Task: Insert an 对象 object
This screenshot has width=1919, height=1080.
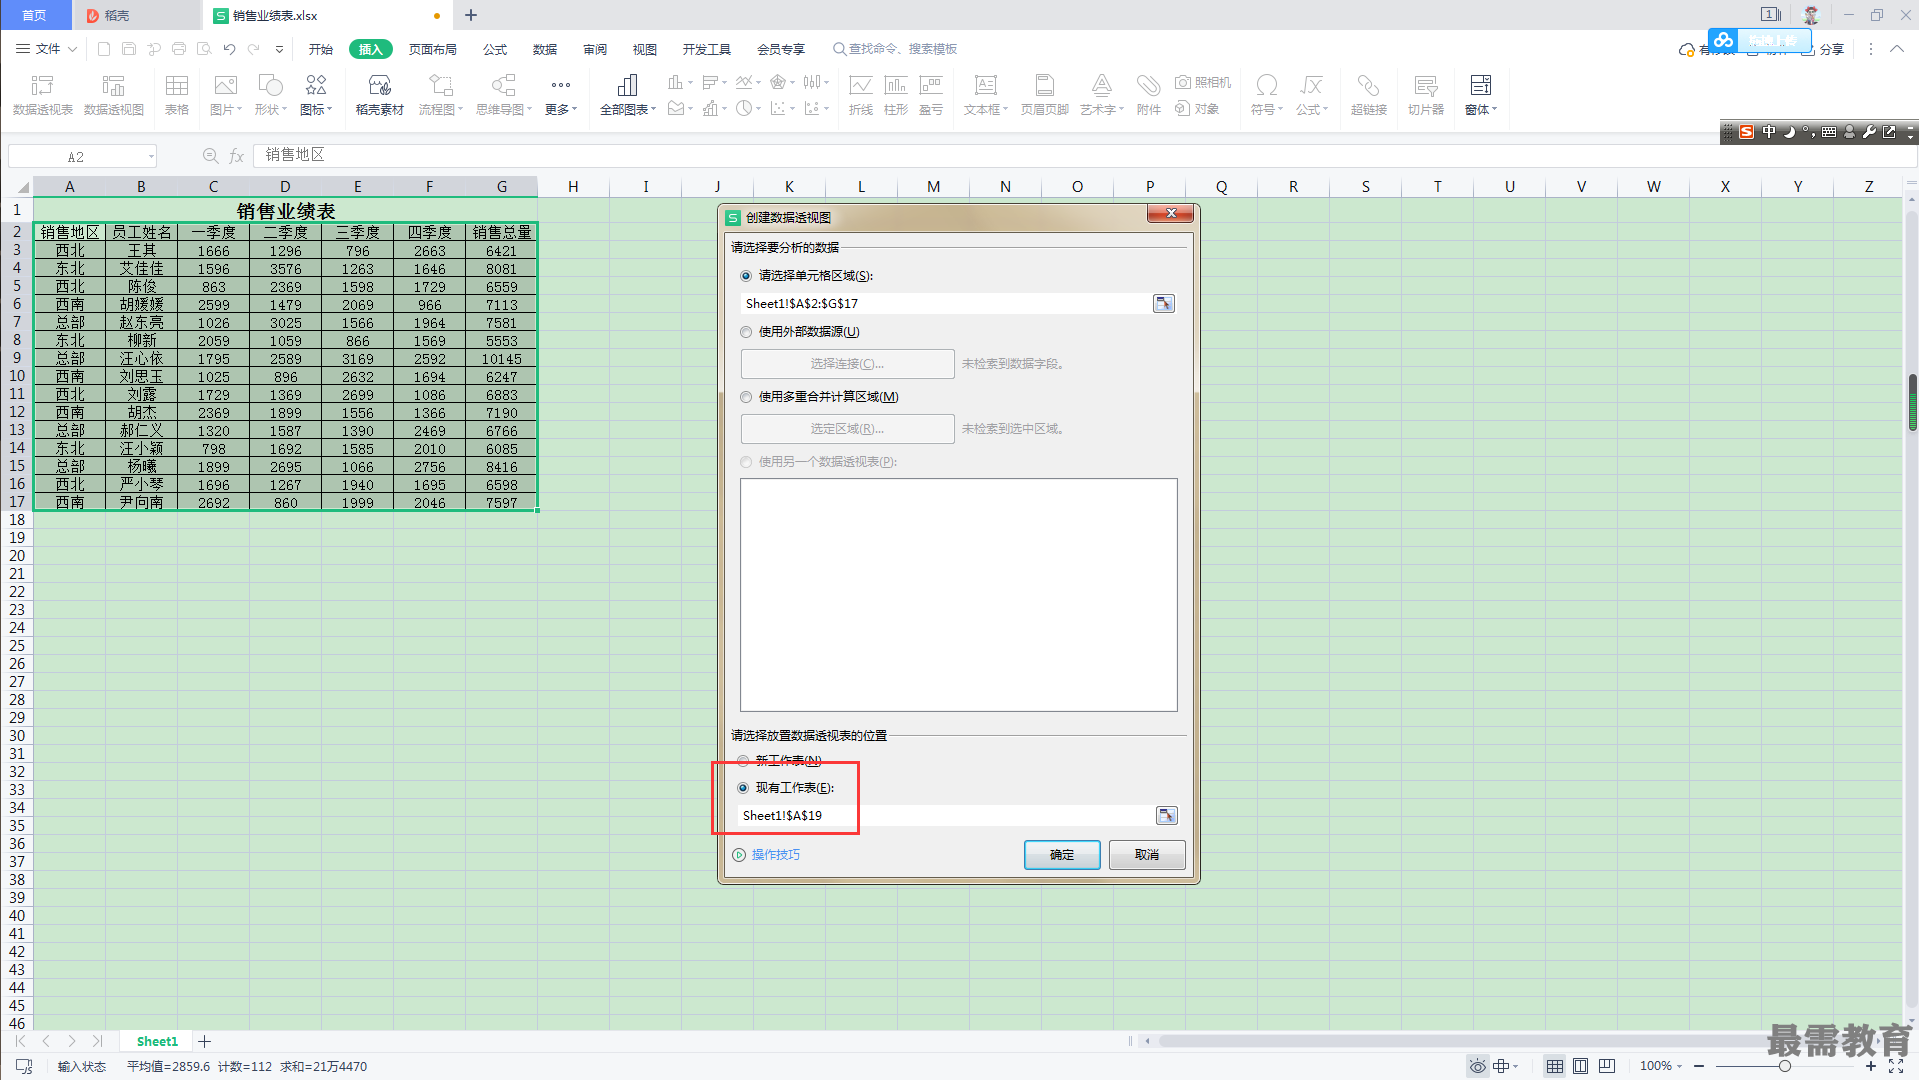Action: [1197, 108]
